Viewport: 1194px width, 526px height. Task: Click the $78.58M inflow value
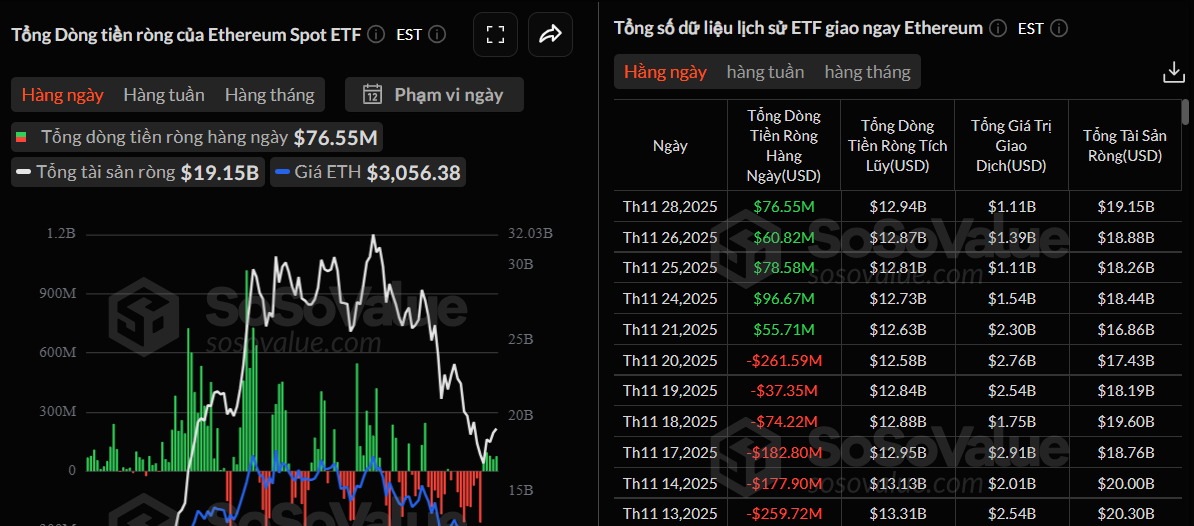point(784,267)
